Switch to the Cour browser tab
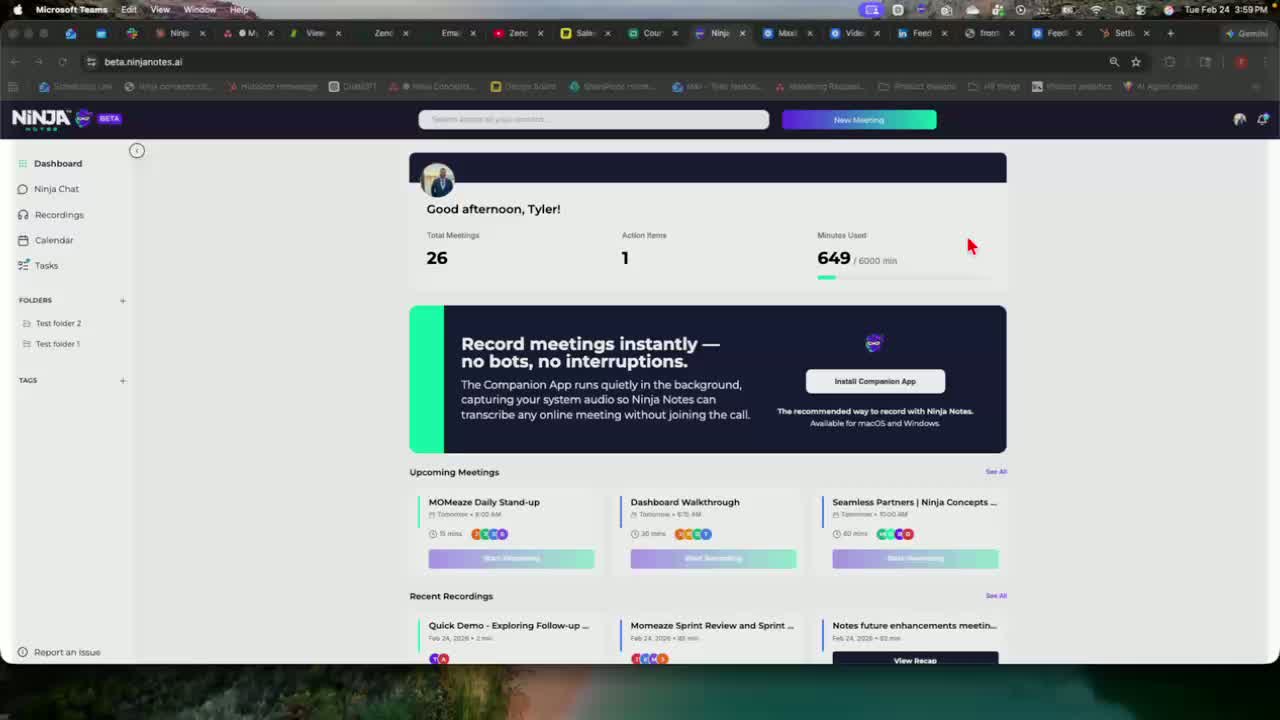Image resolution: width=1280 pixels, height=720 pixels. click(x=652, y=33)
